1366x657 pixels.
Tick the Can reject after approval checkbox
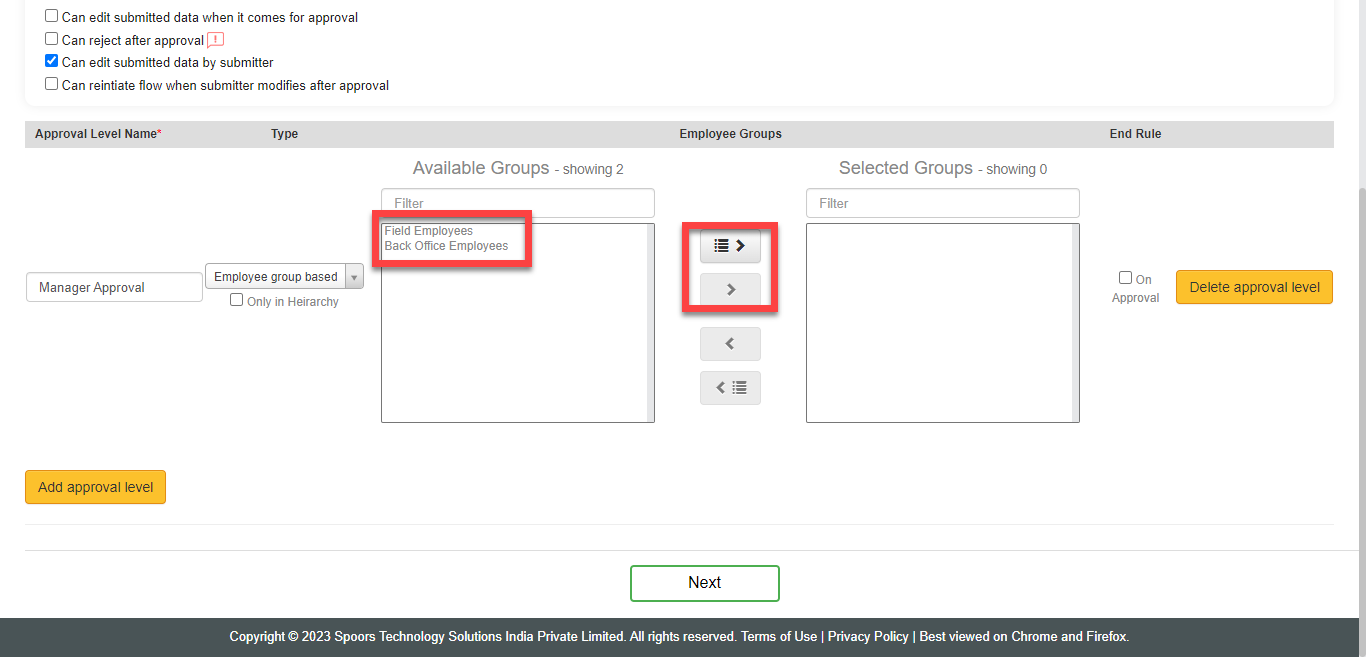click(52, 39)
